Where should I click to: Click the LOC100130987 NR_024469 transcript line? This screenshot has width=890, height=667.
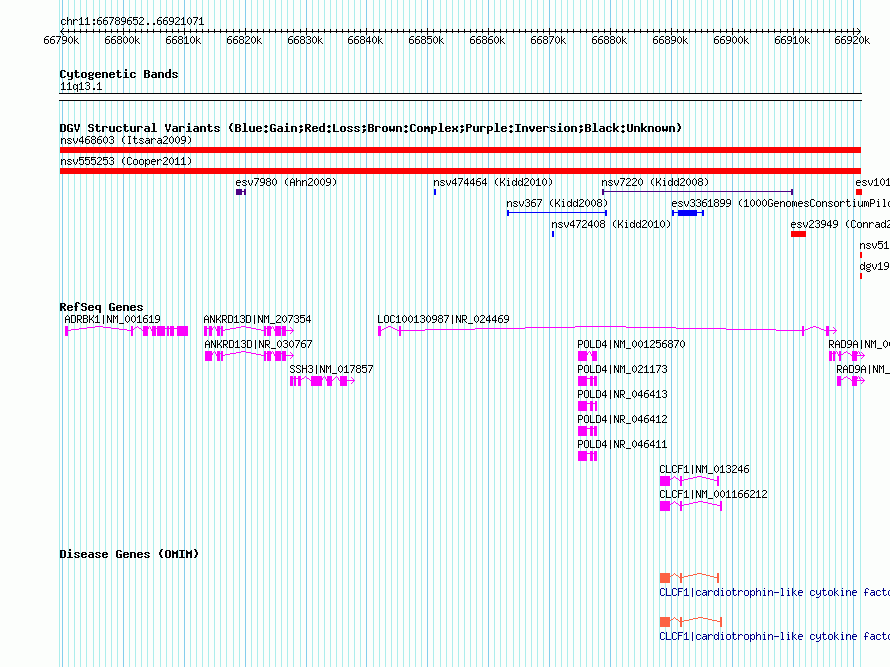pyautogui.click(x=607, y=330)
